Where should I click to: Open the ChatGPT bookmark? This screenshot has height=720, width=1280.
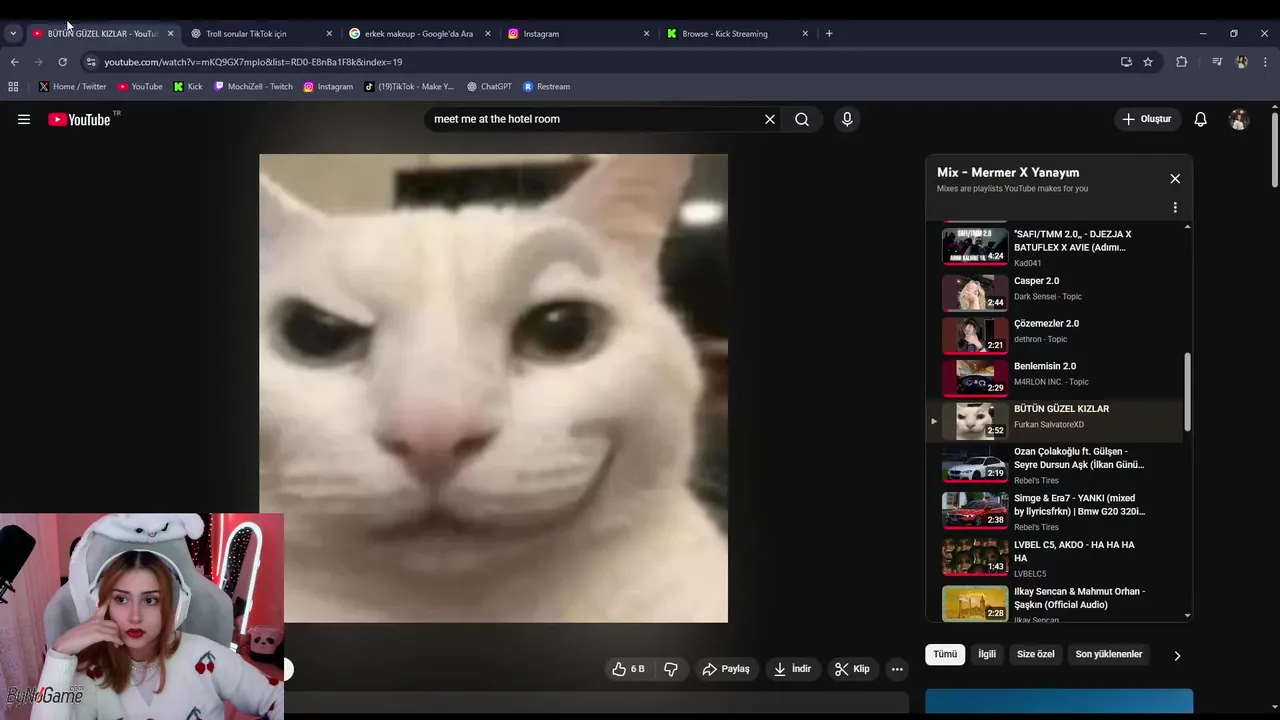pos(489,87)
